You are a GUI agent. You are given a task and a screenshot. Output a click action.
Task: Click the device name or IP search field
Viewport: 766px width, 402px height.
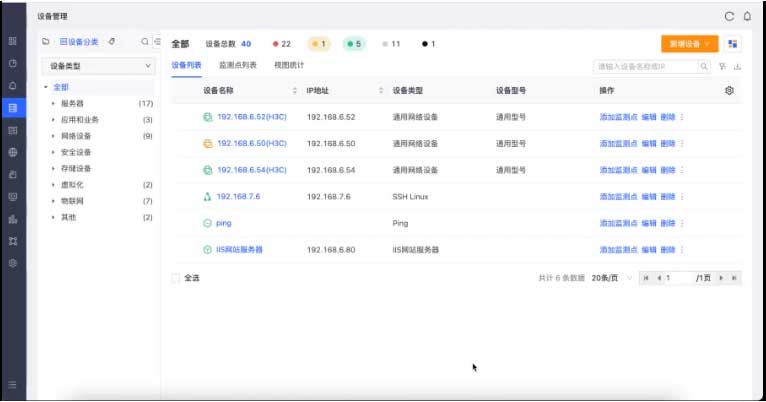646,66
